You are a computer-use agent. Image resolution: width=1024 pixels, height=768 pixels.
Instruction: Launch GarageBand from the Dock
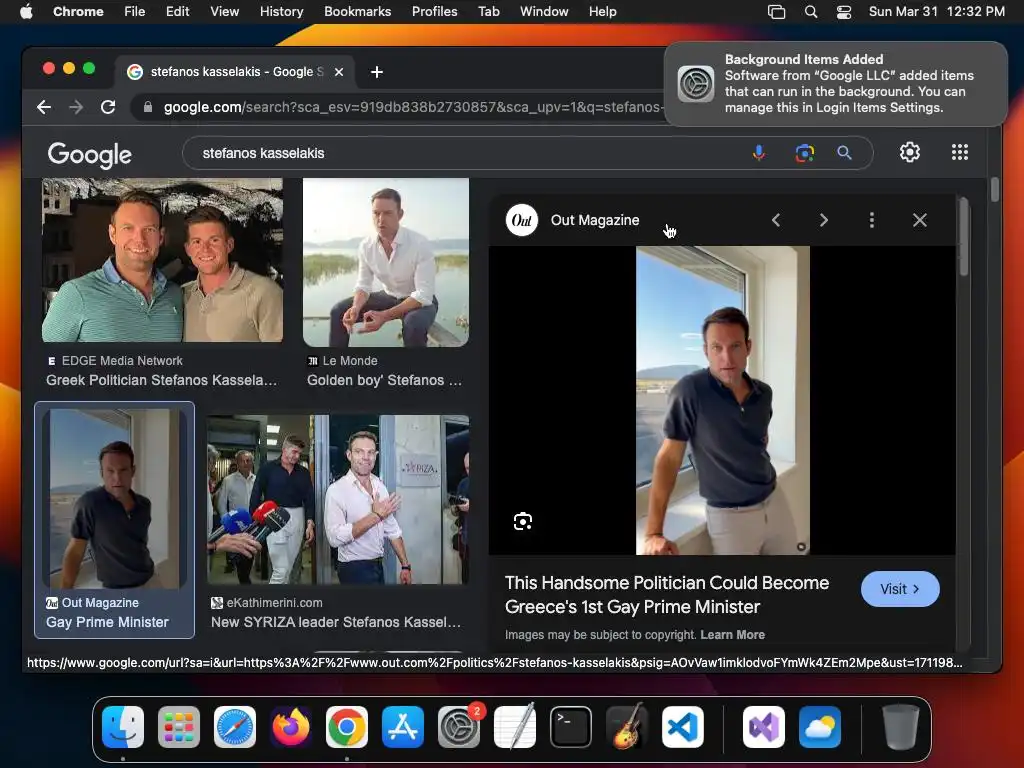(627, 727)
